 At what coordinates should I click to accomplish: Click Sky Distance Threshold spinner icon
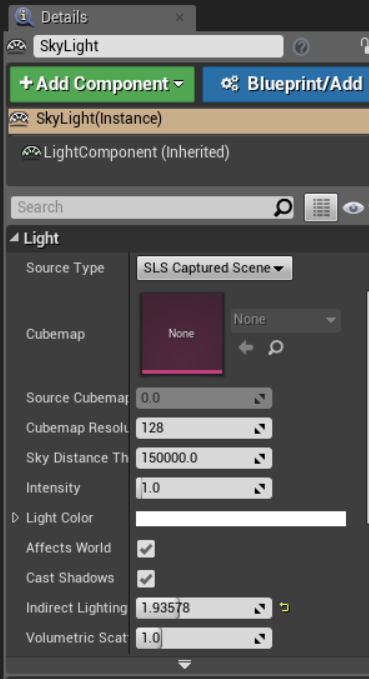click(259, 459)
